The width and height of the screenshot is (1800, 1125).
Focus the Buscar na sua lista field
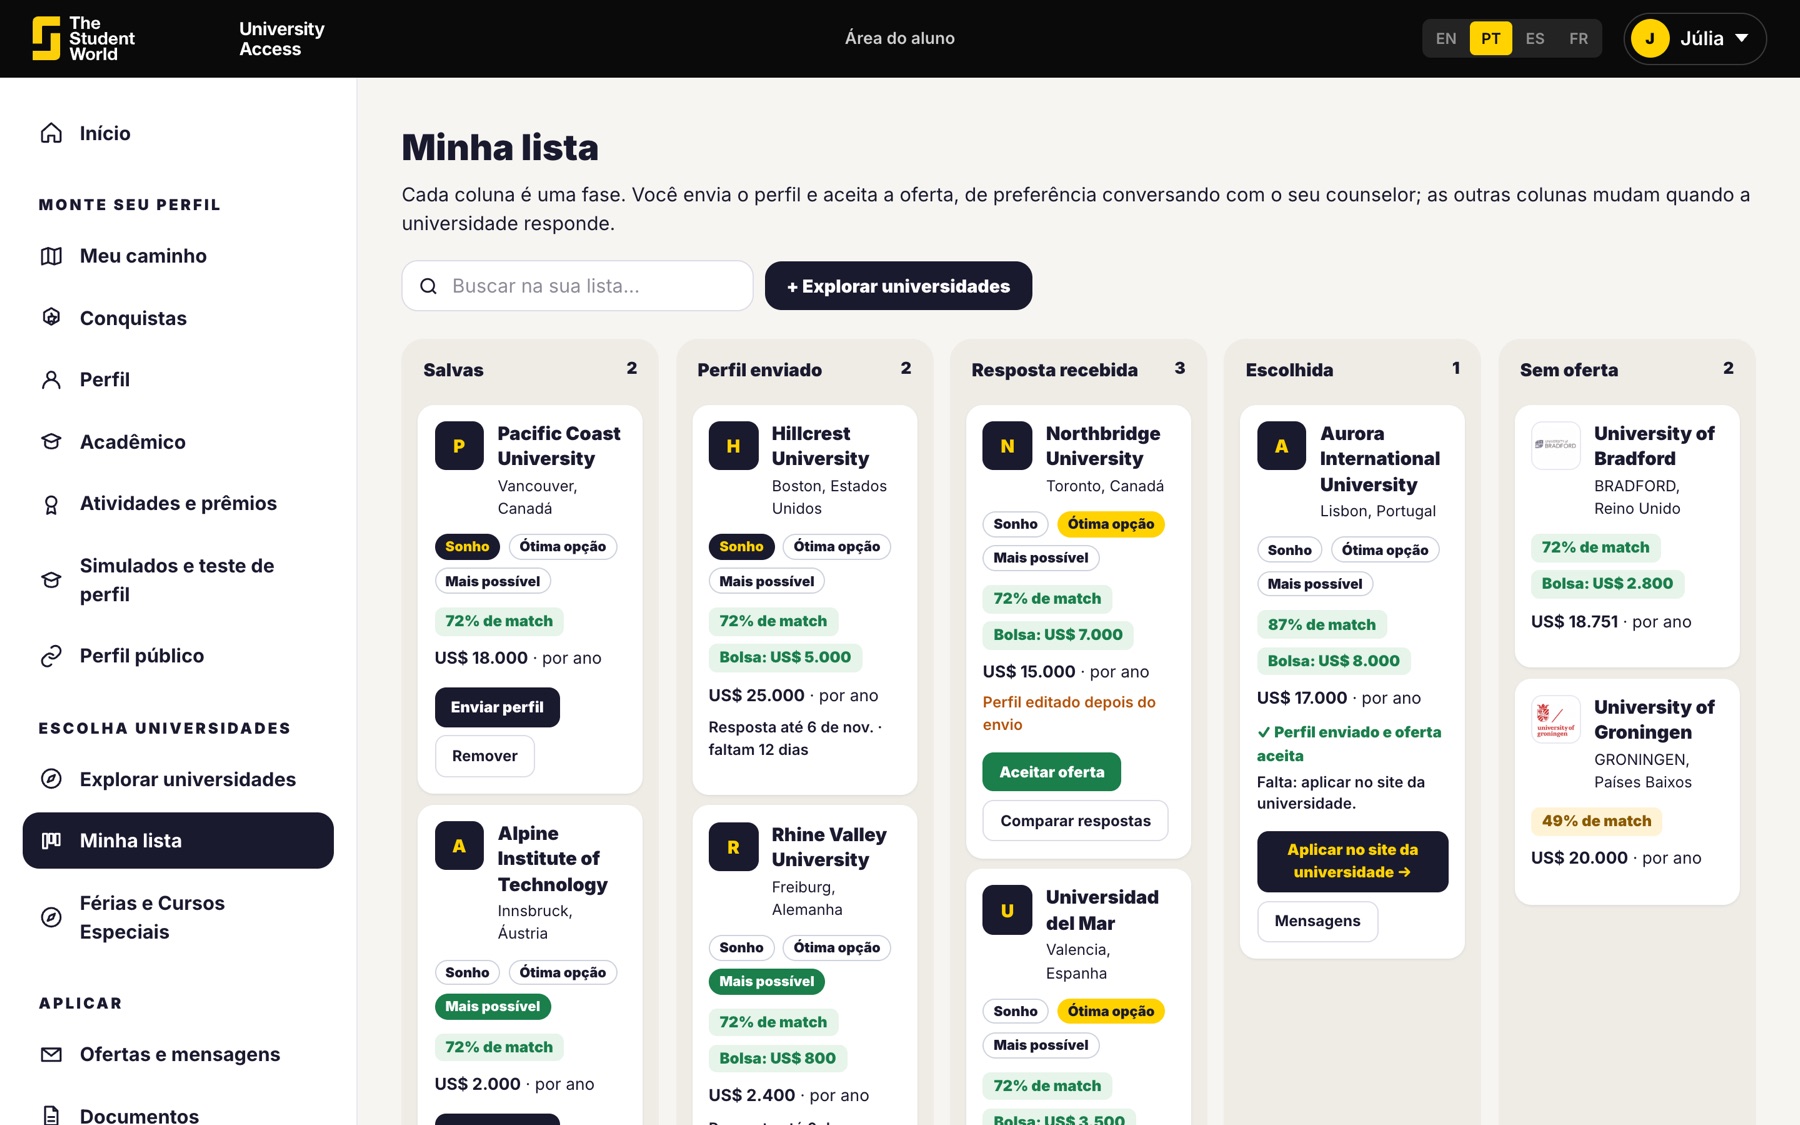point(577,286)
